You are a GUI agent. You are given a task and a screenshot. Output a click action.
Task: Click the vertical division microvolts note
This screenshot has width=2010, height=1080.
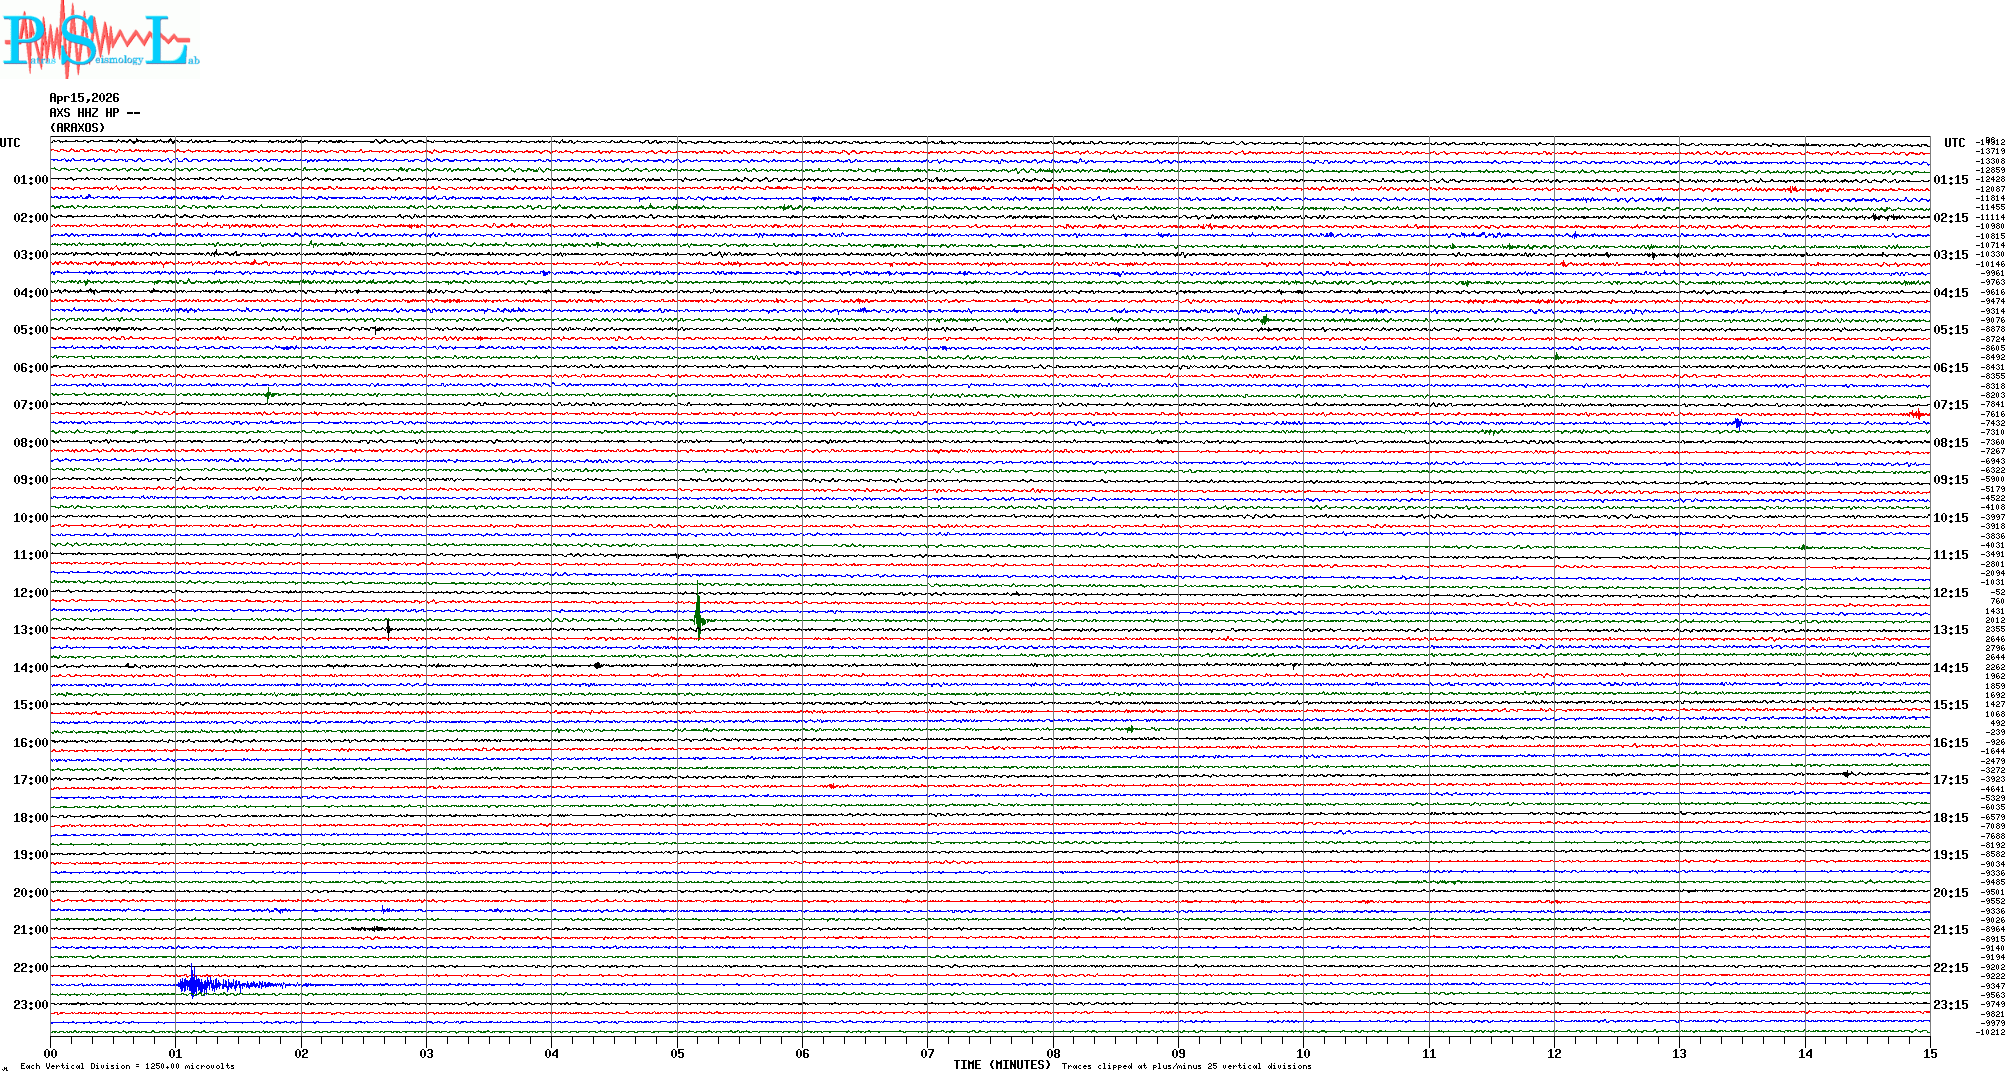[127, 1066]
